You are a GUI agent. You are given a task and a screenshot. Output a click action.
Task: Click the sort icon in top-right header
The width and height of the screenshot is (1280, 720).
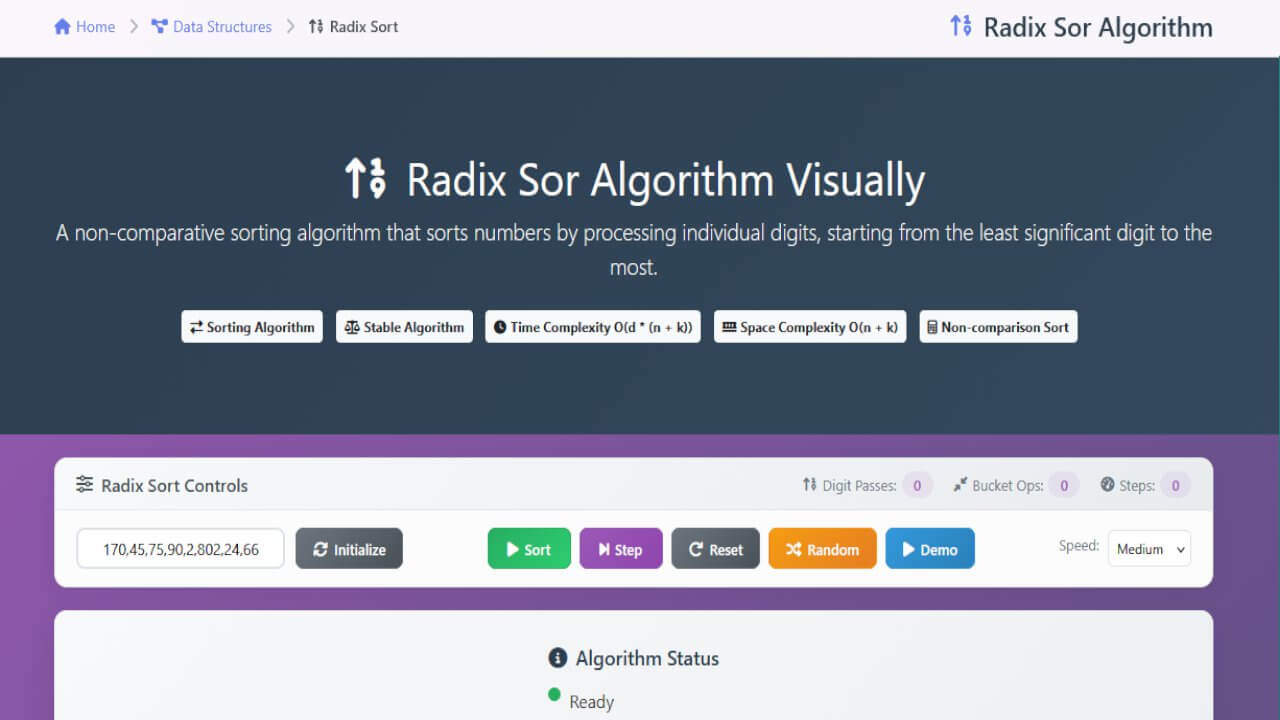pos(961,26)
